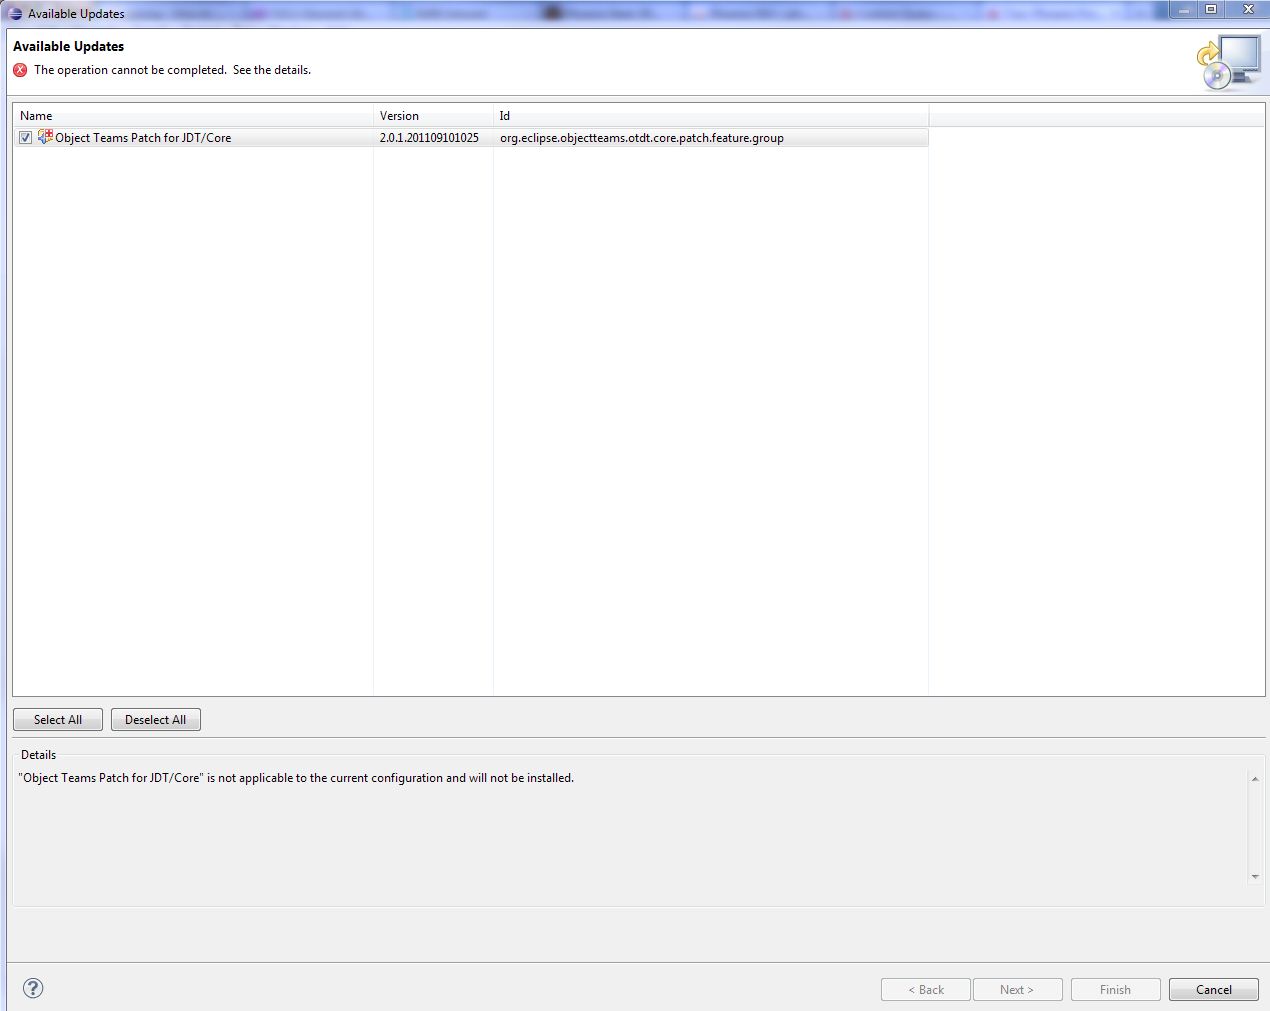Click the red error icon beside the message
Image resolution: width=1270 pixels, height=1011 pixels.
point(20,70)
